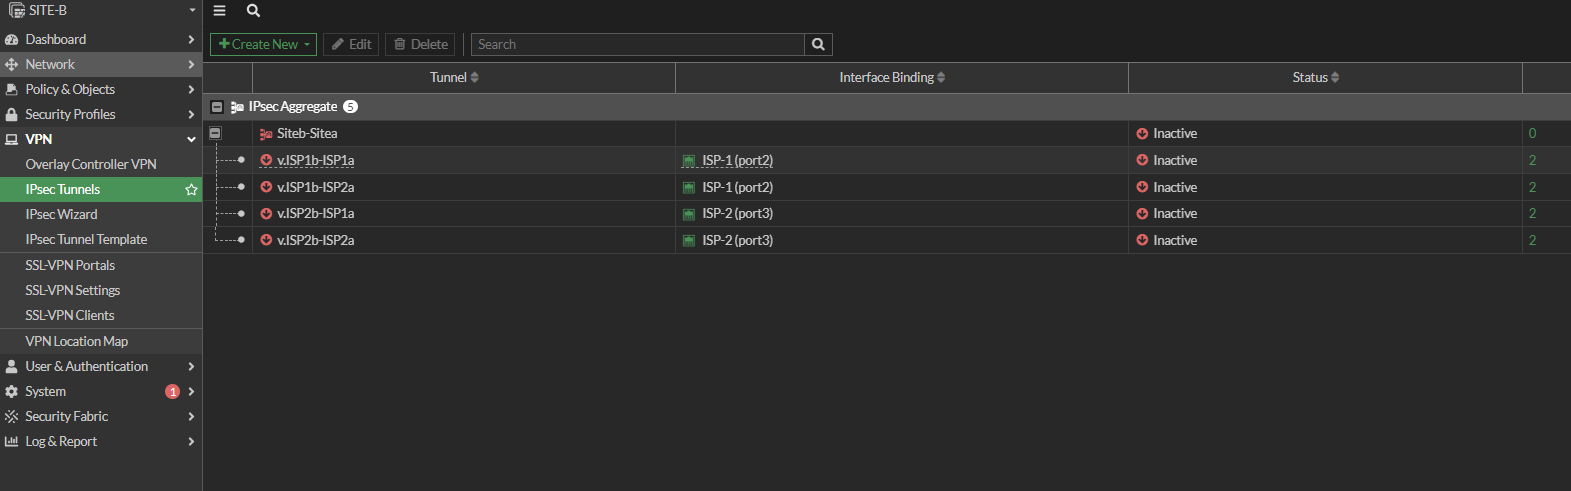This screenshot has width=1571, height=491.
Task: Expand the Policy & Objects menu
Action: 100,89
